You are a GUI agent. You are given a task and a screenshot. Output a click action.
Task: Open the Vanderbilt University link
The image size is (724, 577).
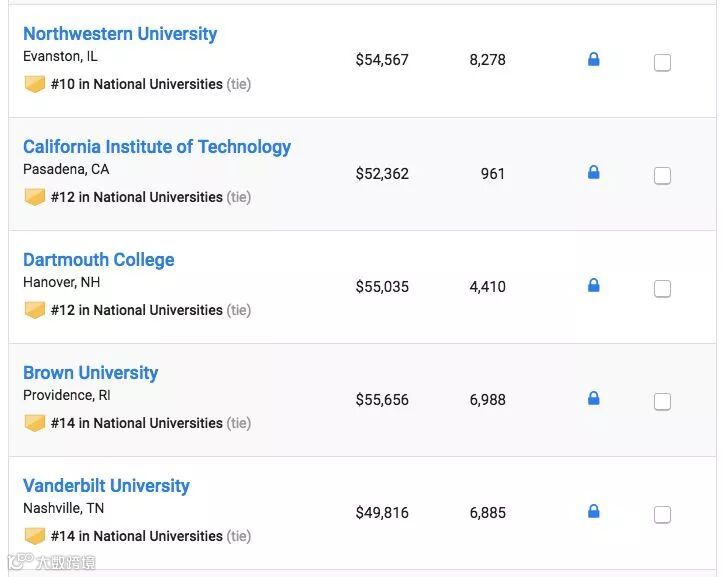(106, 486)
